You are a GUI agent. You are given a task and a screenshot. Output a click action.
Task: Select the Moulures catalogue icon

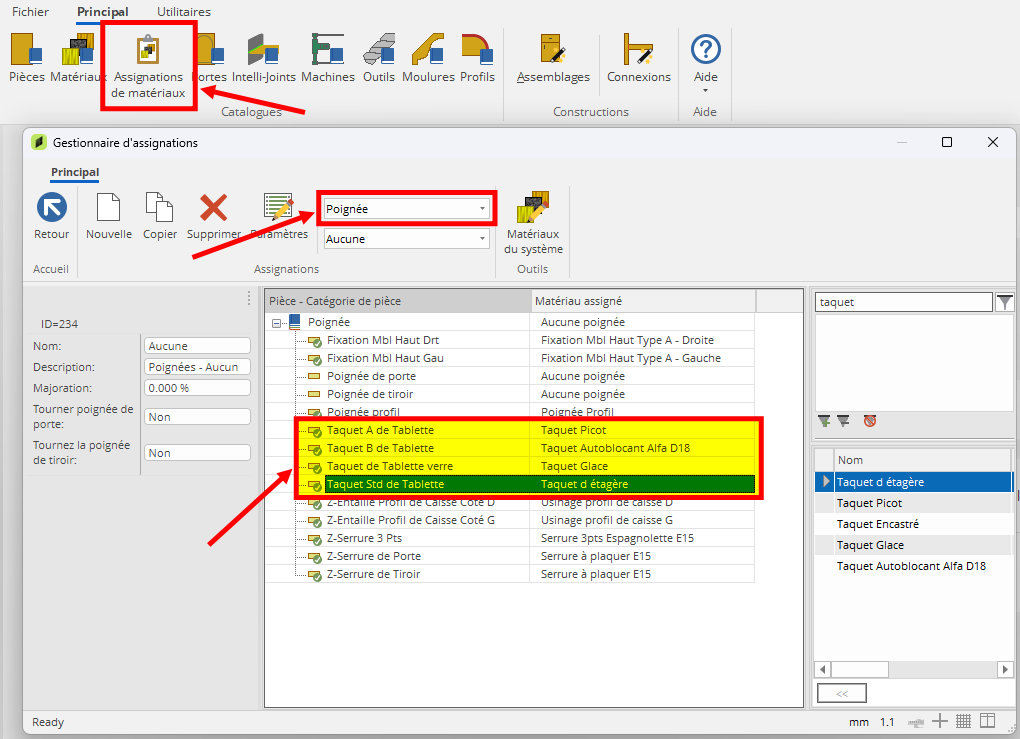coord(428,57)
